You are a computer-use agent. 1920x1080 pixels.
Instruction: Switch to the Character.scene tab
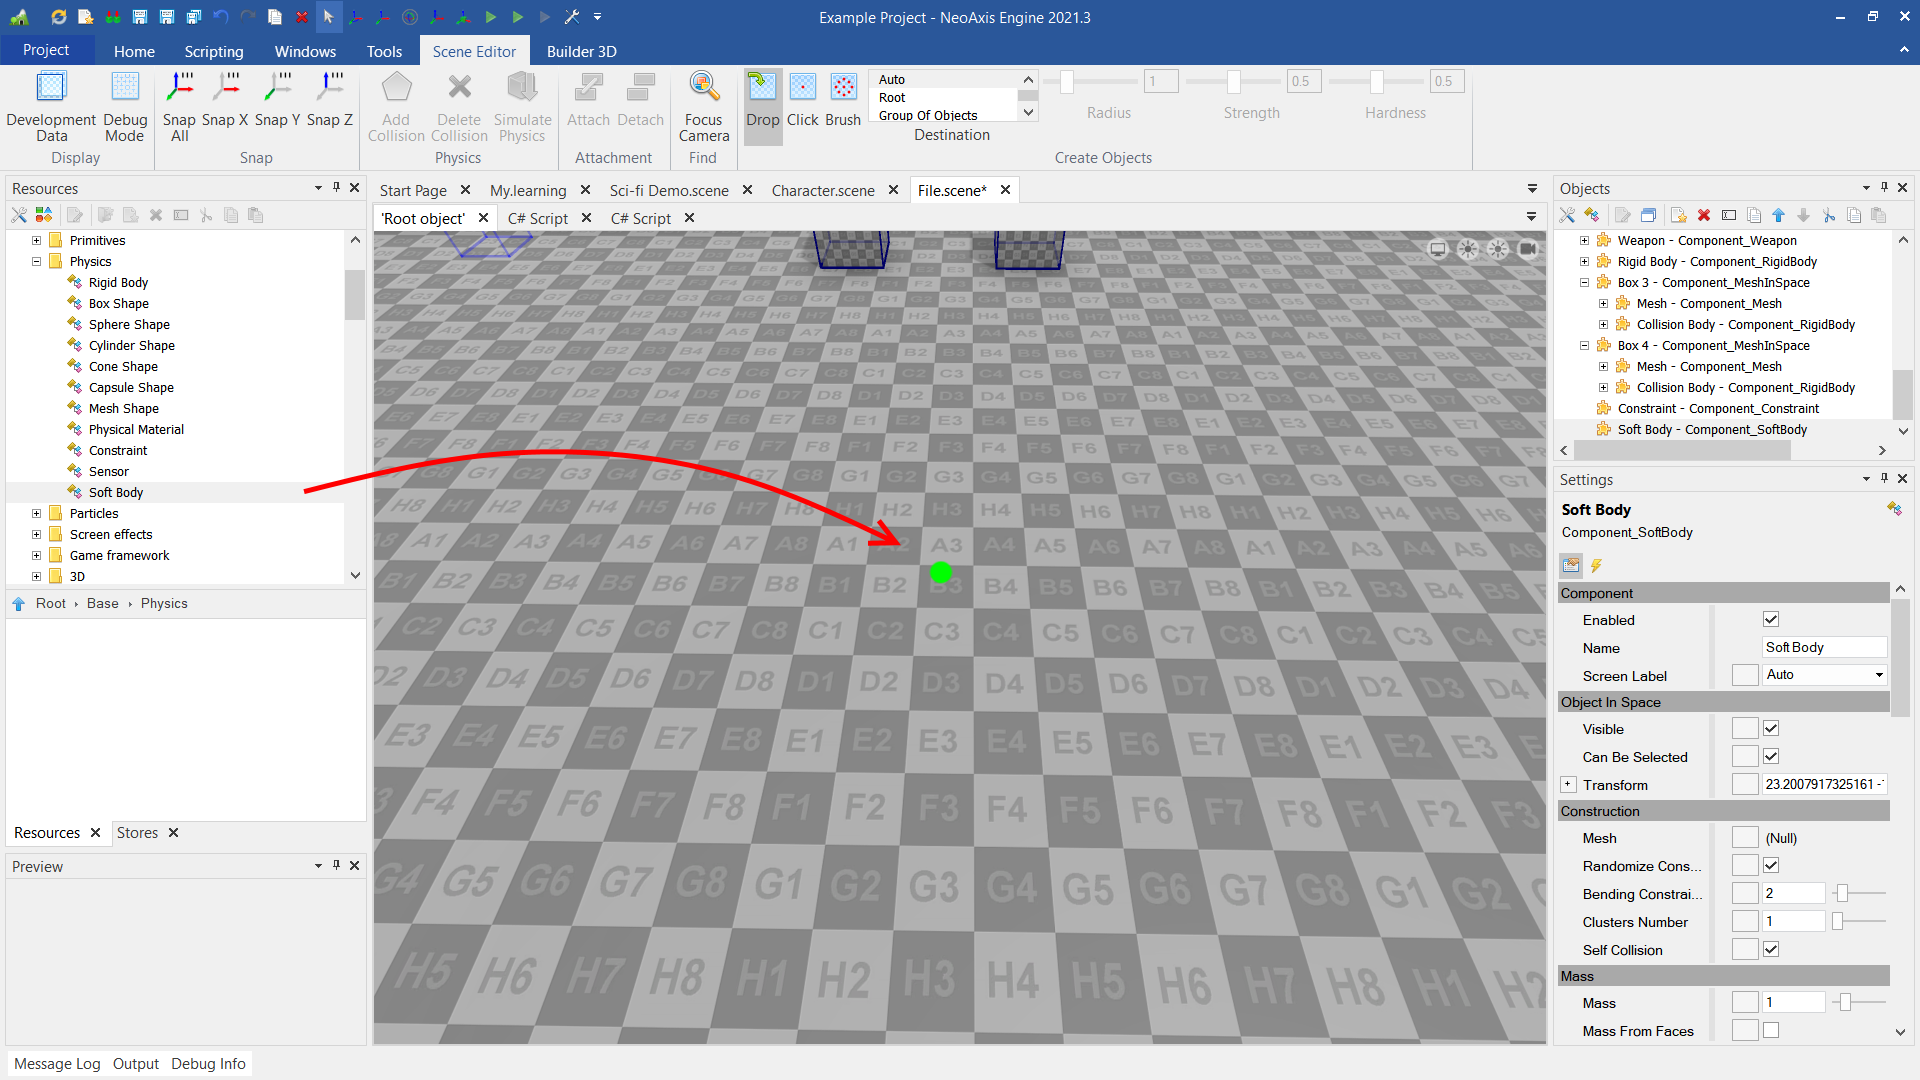822,190
